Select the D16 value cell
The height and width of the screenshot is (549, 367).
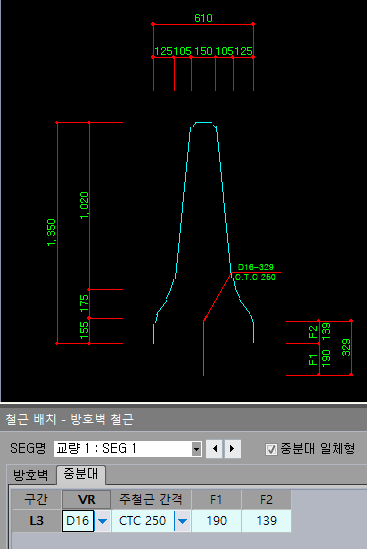pyautogui.click(x=78, y=521)
